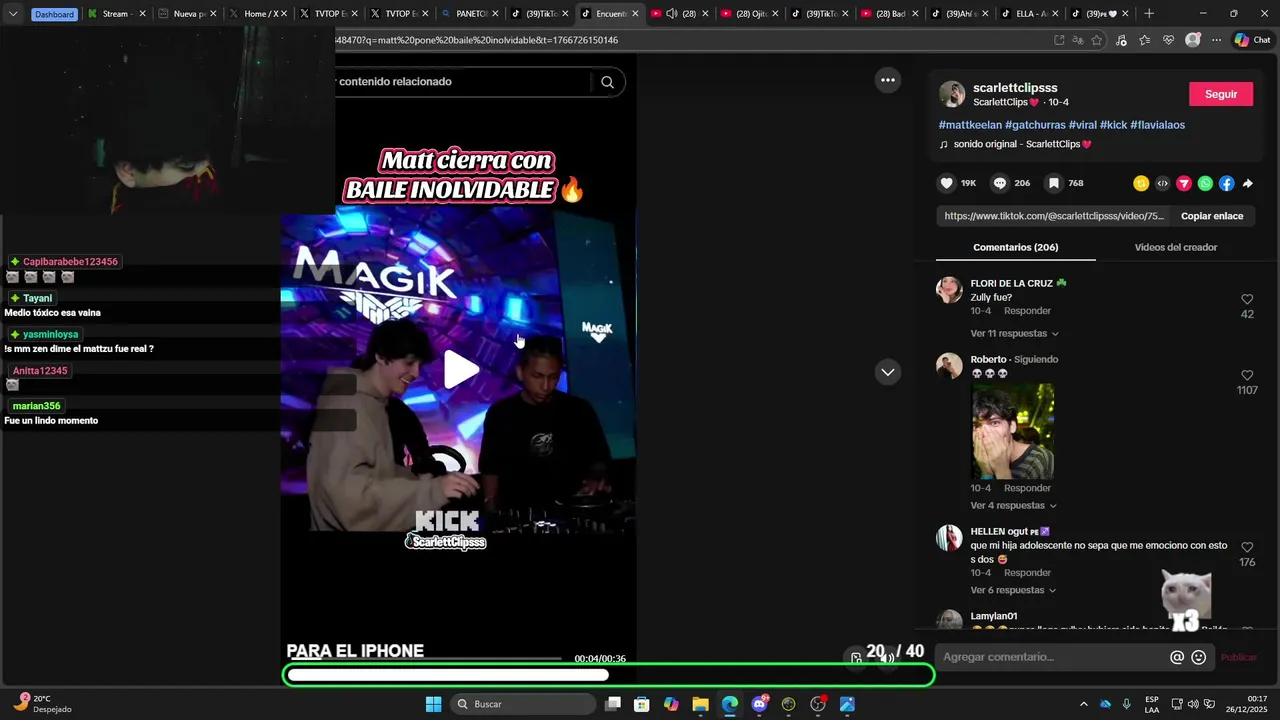1280x720 pixels.
Task: Select the Comentarios (206) tab
Action: click(1015, 247)
